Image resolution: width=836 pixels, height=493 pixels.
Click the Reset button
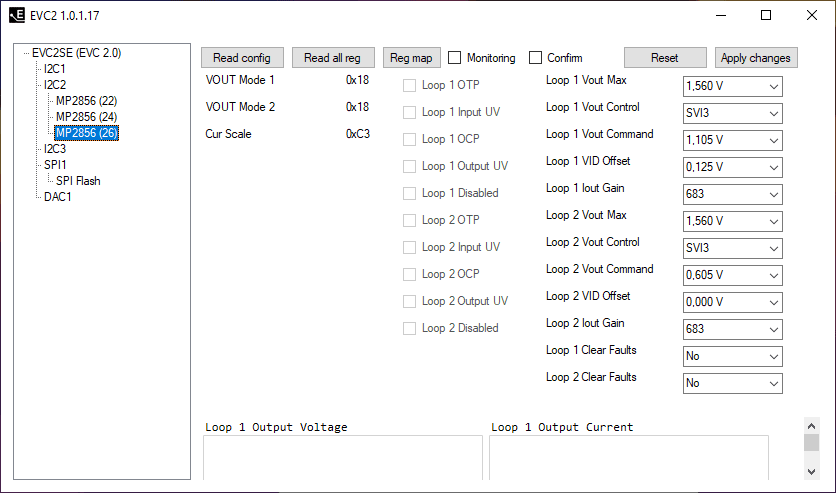pyautogui.click(x=664, y=58)
